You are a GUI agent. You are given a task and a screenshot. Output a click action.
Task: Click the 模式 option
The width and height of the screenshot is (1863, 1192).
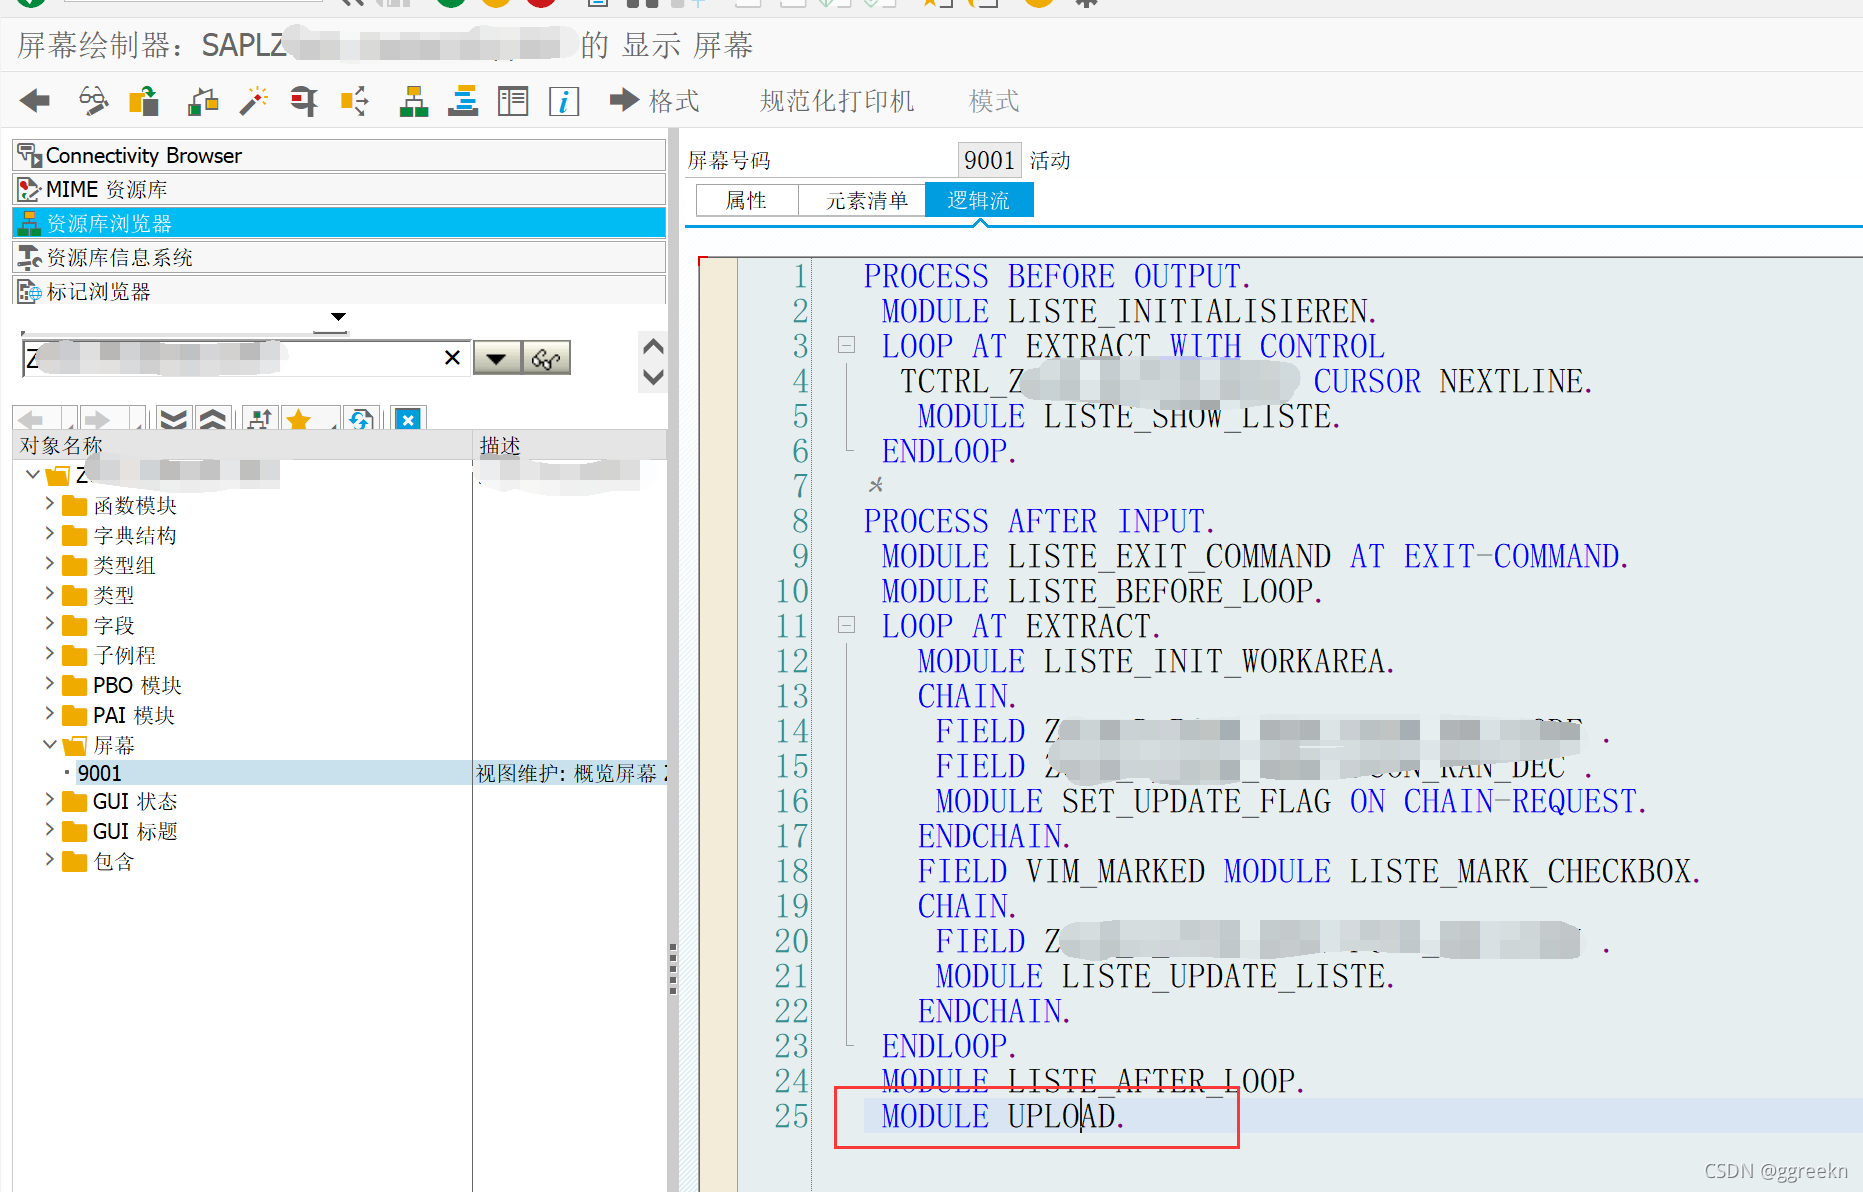[x=992, y=100]
